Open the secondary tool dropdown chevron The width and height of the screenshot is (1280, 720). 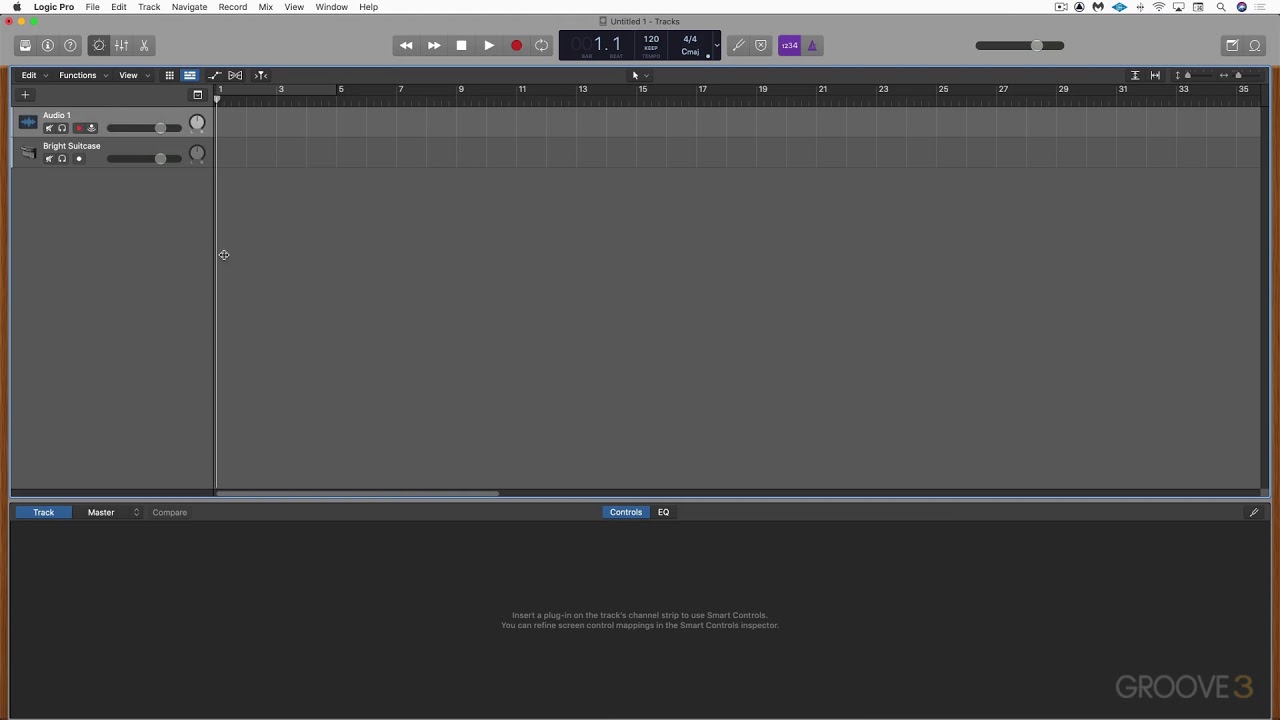[x=647, y=75]
